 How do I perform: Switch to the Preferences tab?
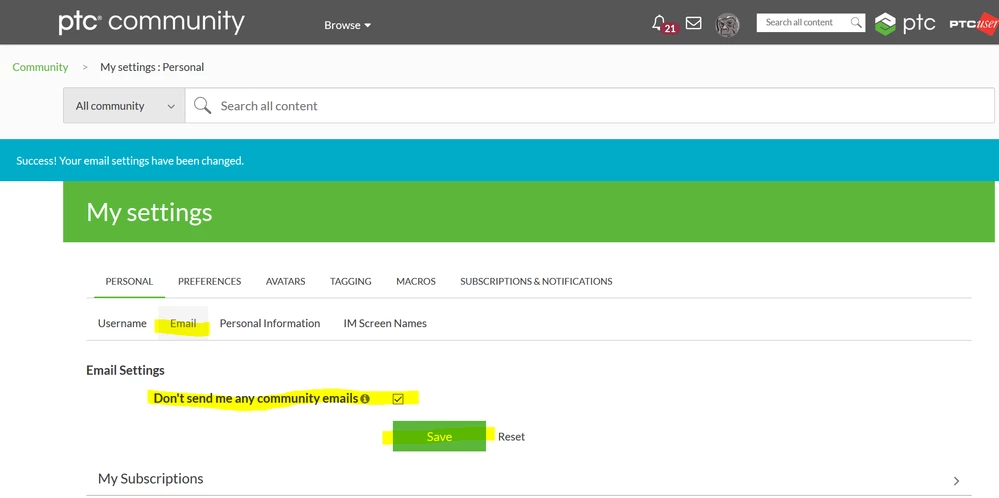point(210,281)
